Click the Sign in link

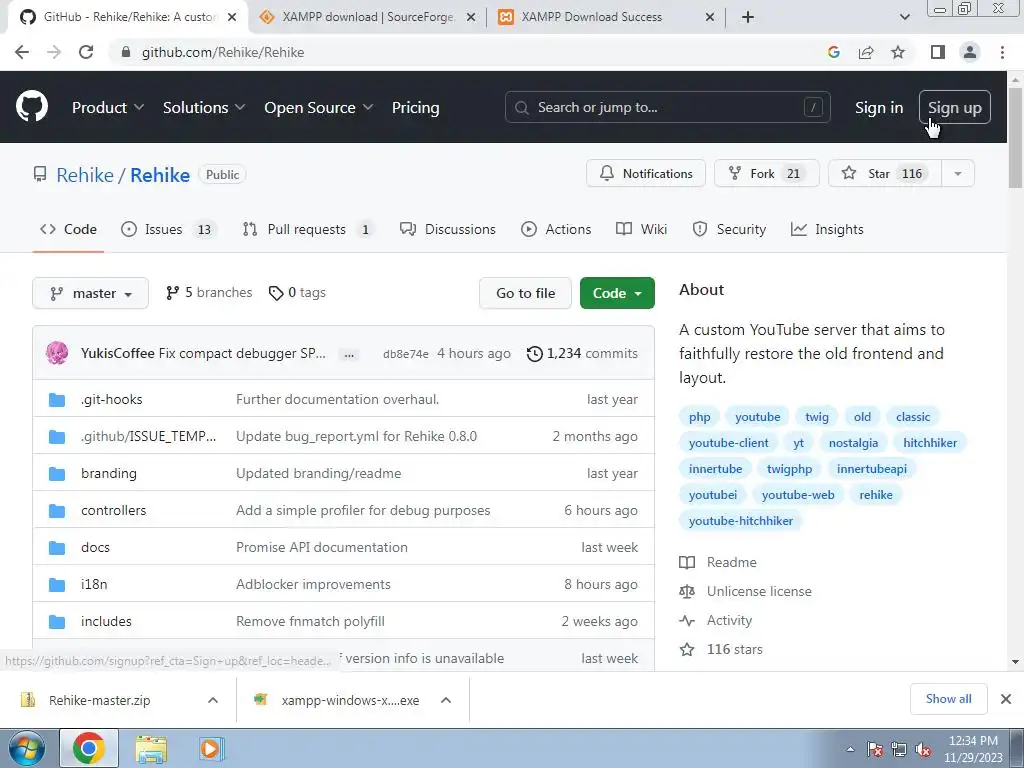click(x=879, y=108)
